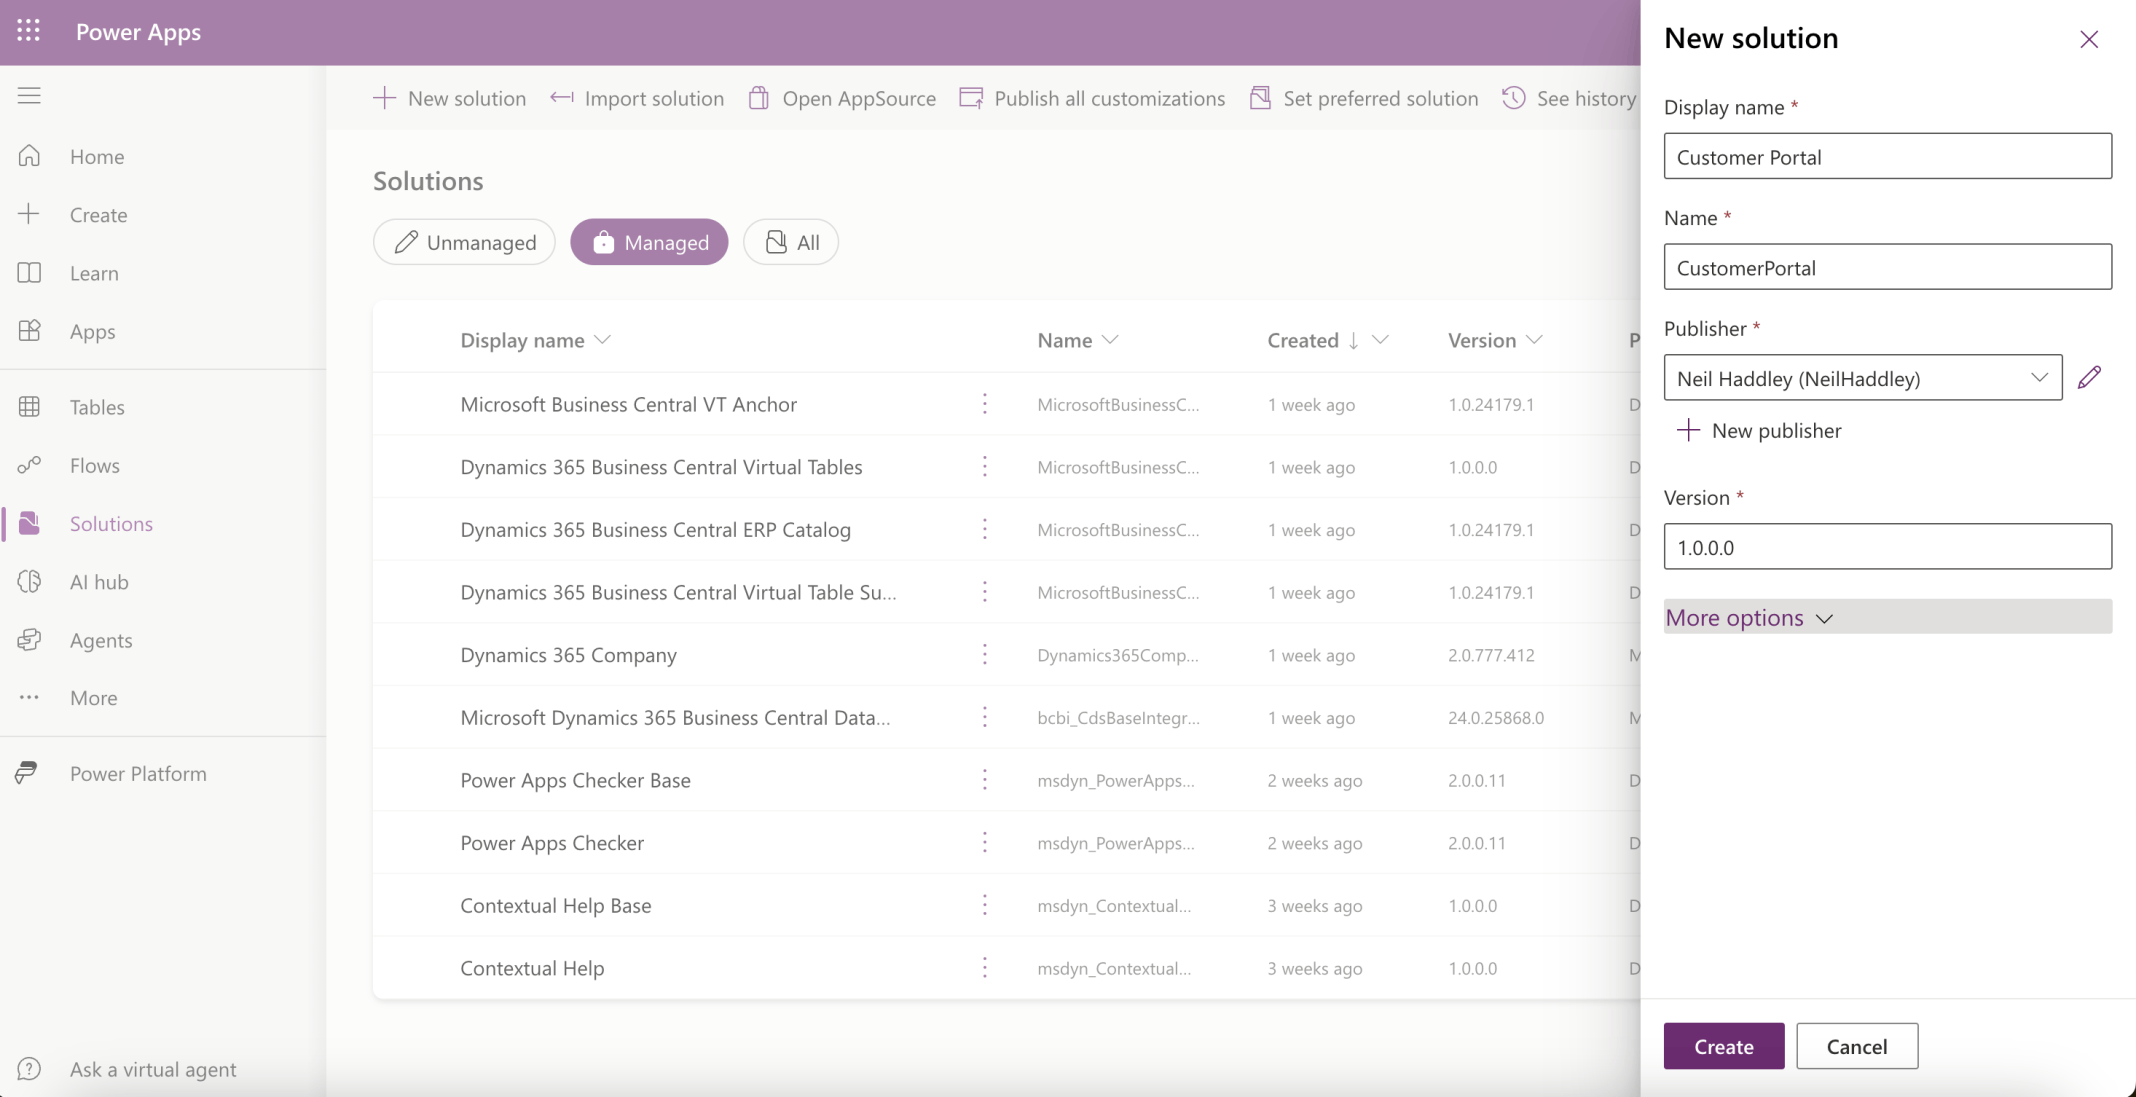Open More commands for Power Apps Checker

click(x=984, y=843)
